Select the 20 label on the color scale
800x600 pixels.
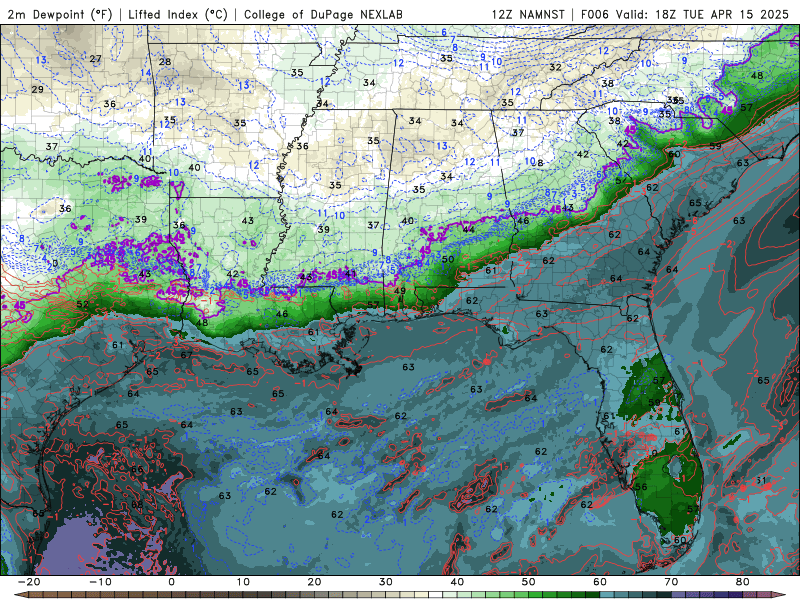click(x=314, y=582)
